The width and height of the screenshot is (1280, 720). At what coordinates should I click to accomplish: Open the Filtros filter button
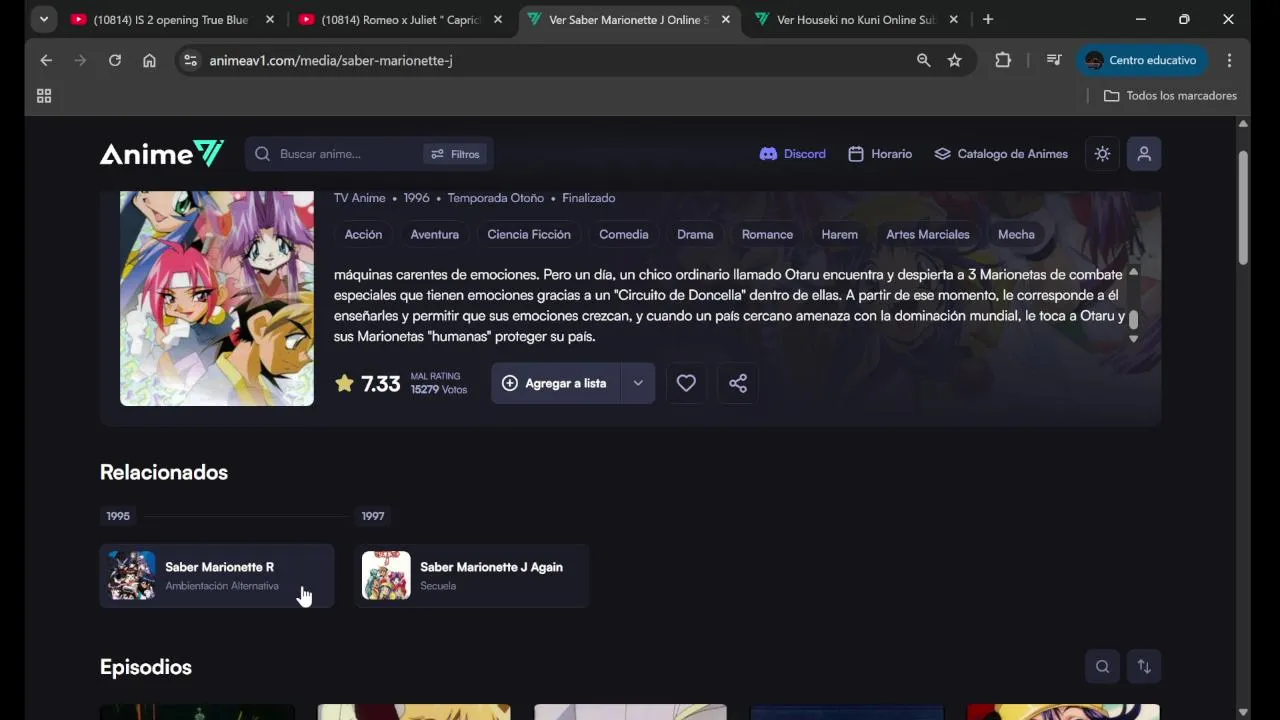coord(455,154)
